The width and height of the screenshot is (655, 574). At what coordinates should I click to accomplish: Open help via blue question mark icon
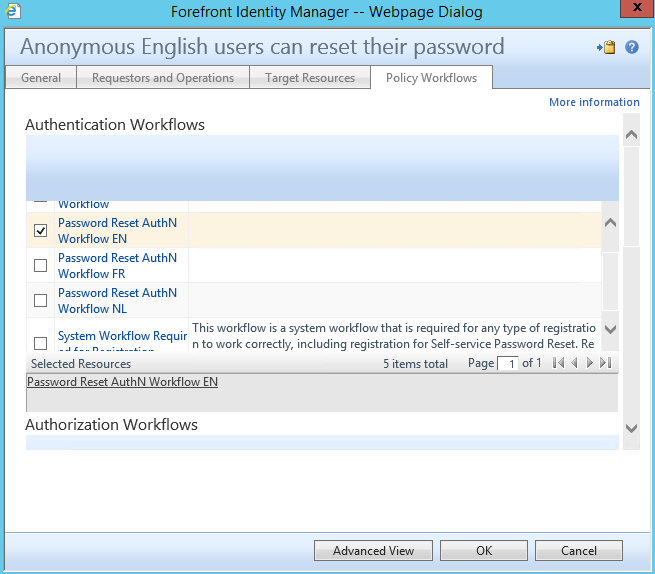pos(632,47)
